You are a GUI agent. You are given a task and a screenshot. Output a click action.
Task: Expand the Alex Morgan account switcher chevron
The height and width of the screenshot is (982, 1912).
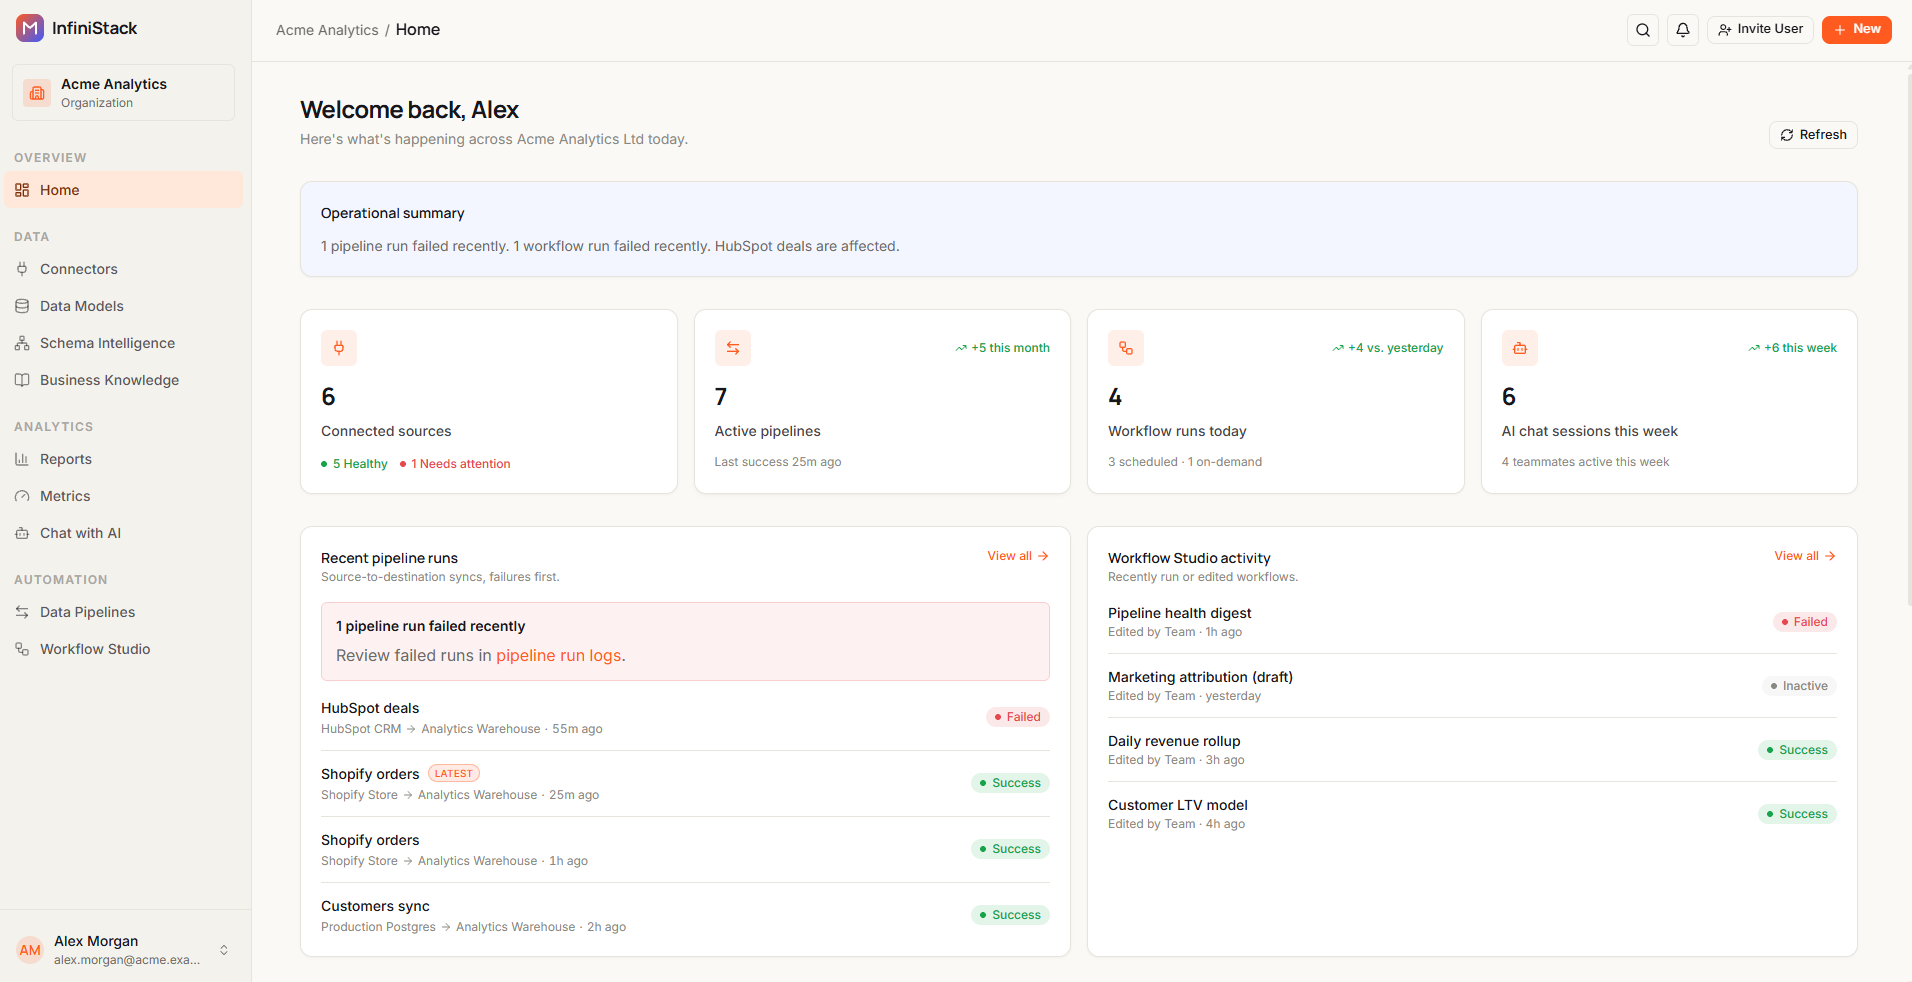coord(224,950)
